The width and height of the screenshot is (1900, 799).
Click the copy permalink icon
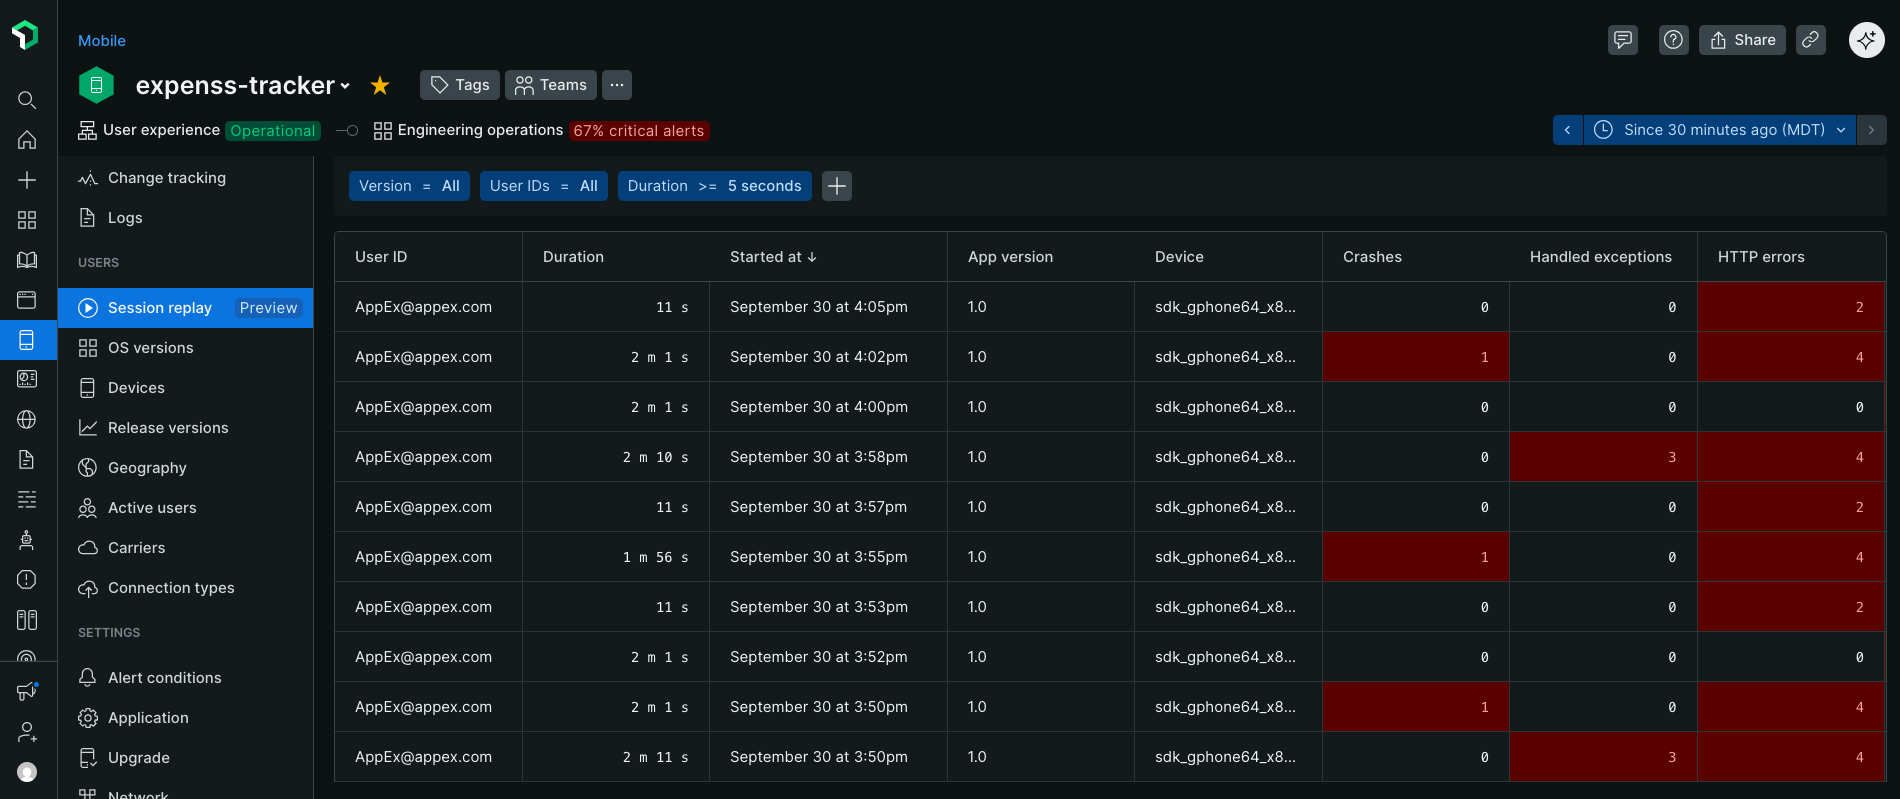(1810, 40)
